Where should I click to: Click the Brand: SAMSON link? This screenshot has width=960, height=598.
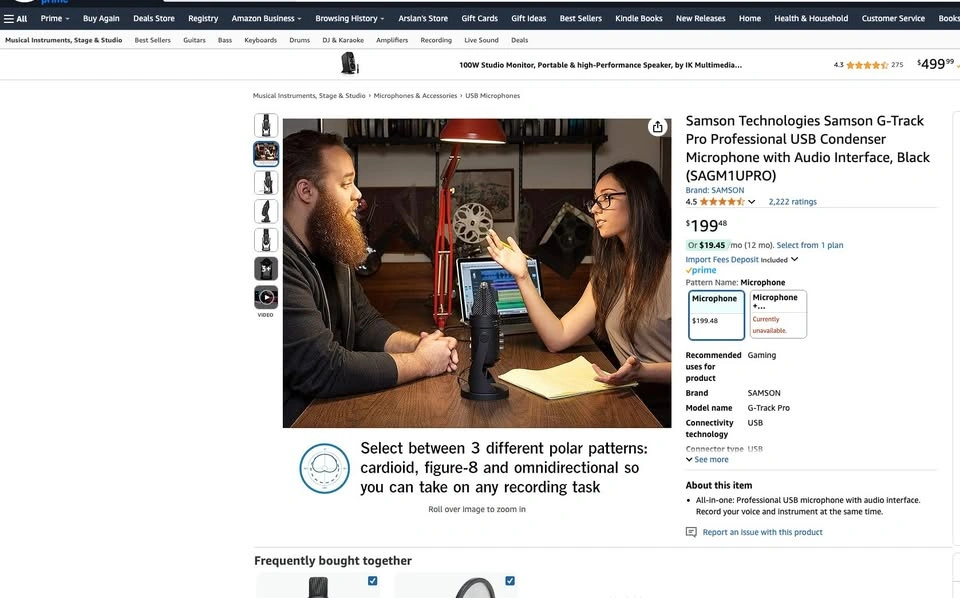click(x=714, y=190)
